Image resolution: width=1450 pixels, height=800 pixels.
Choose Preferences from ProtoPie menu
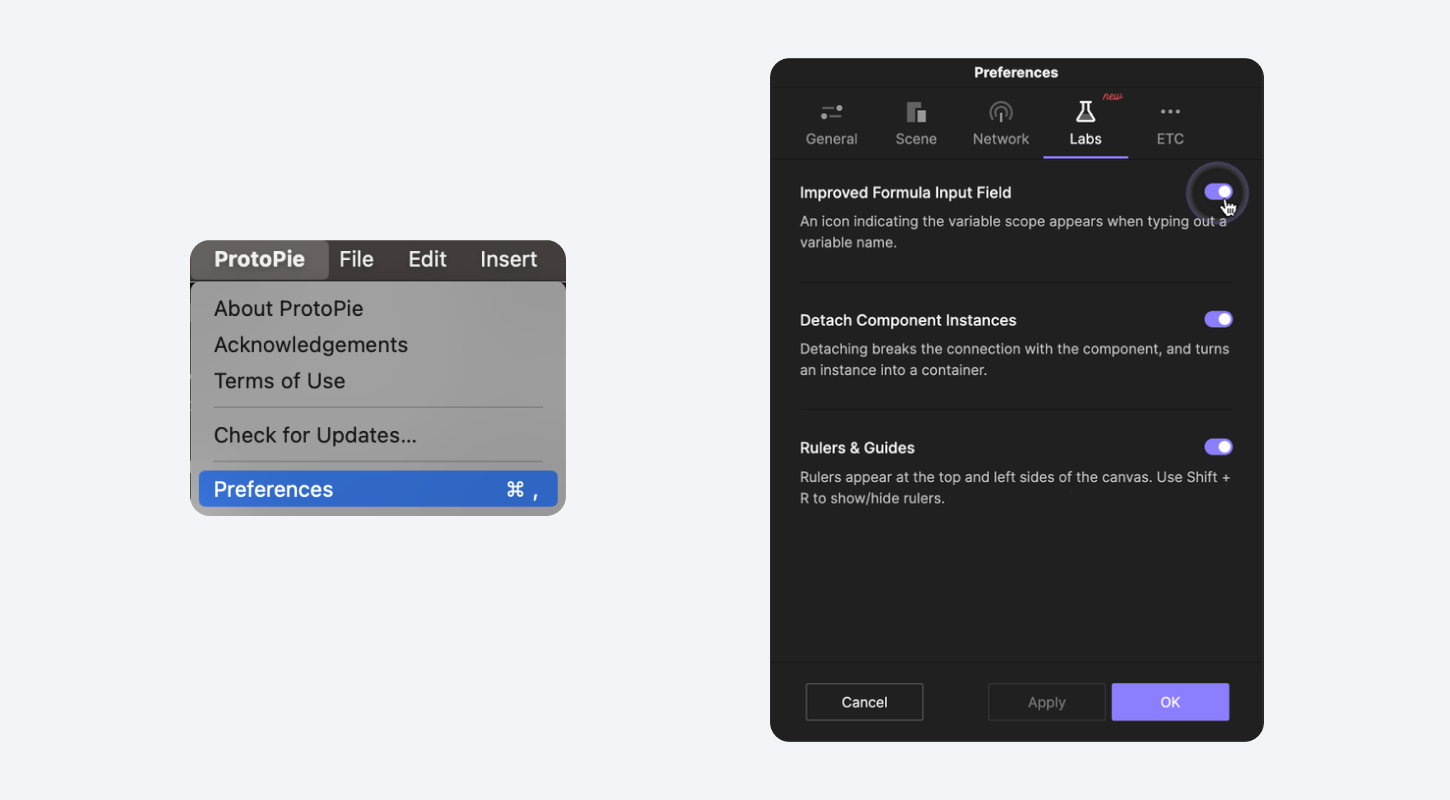click(x=378, y=489)
